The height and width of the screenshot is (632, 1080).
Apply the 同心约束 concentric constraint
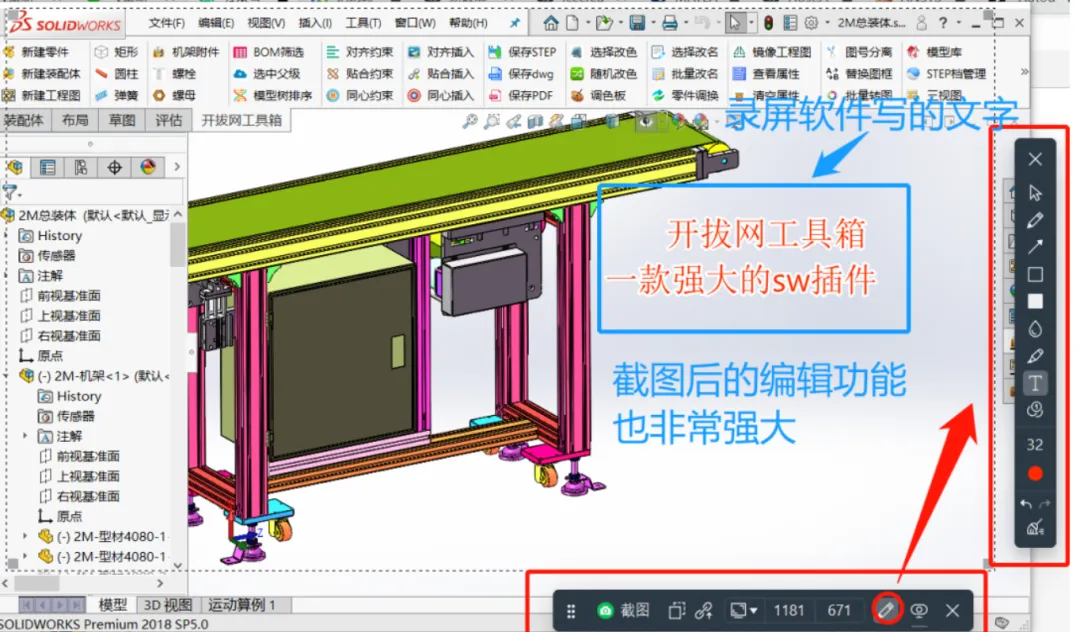pos(360,95)
